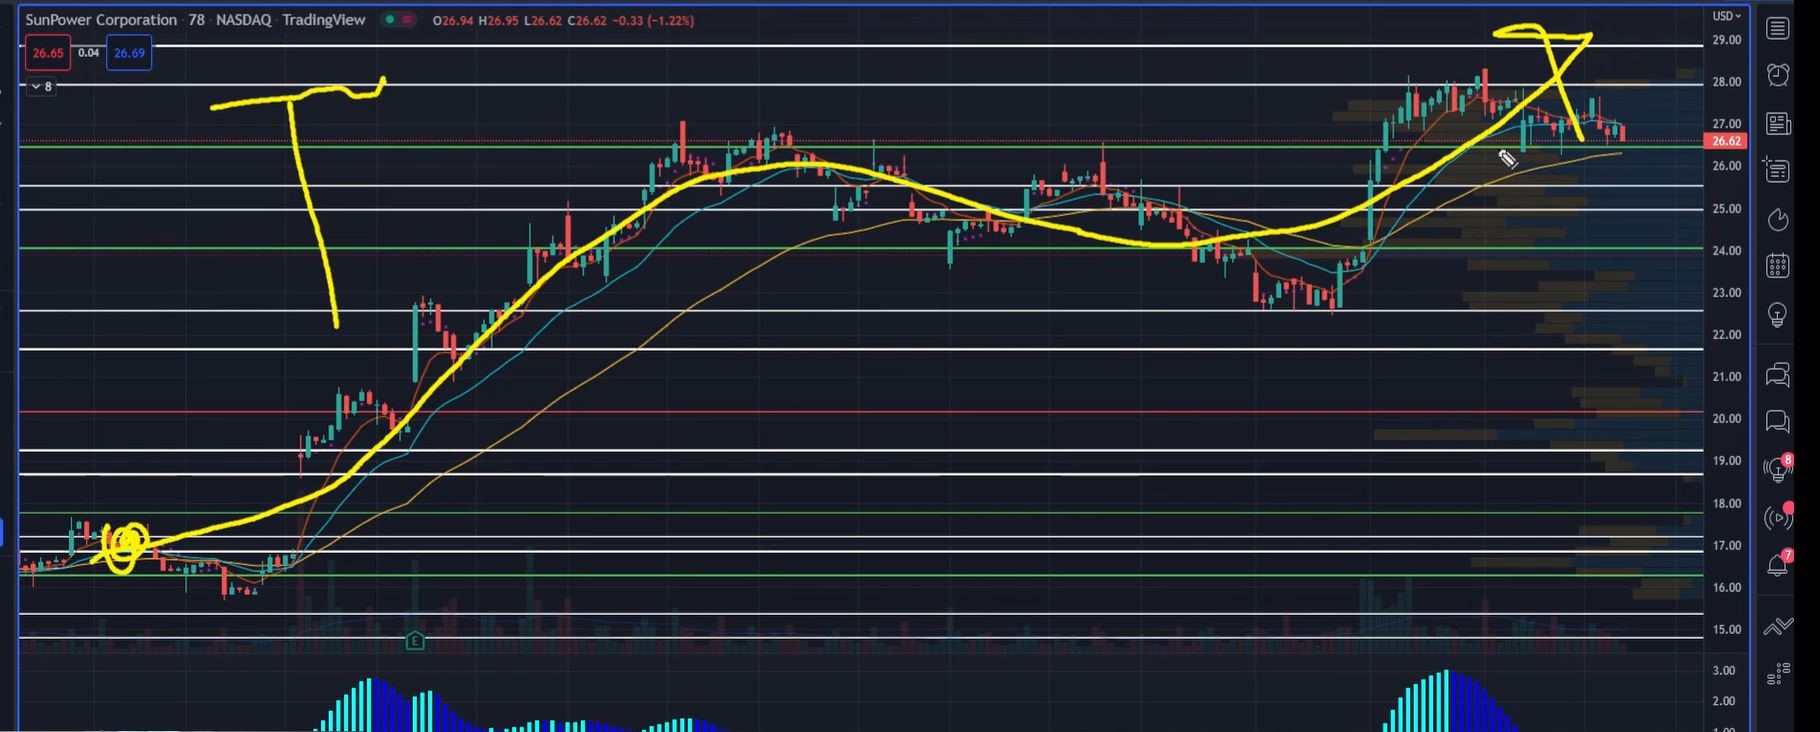Click the earnings E marker on chart
The height and width of the screenshot is (732, 1820).
pos(415,641)
